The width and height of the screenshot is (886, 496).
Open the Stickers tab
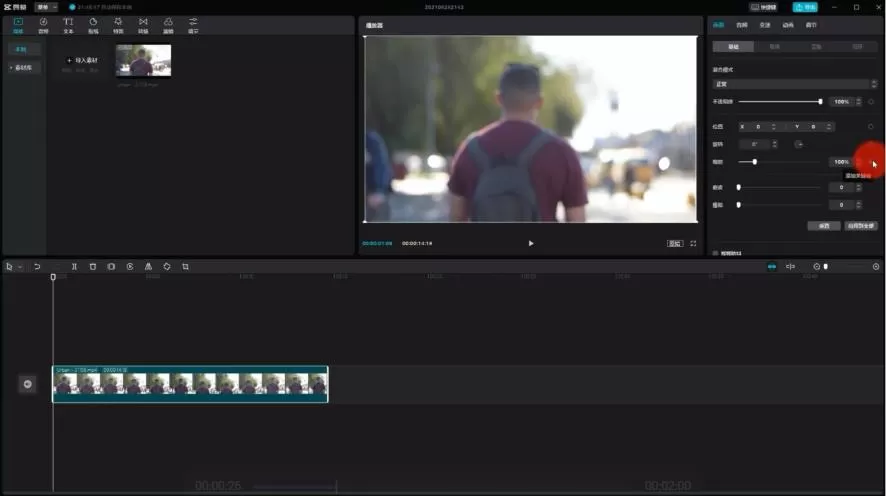click(x=93, y=24)
